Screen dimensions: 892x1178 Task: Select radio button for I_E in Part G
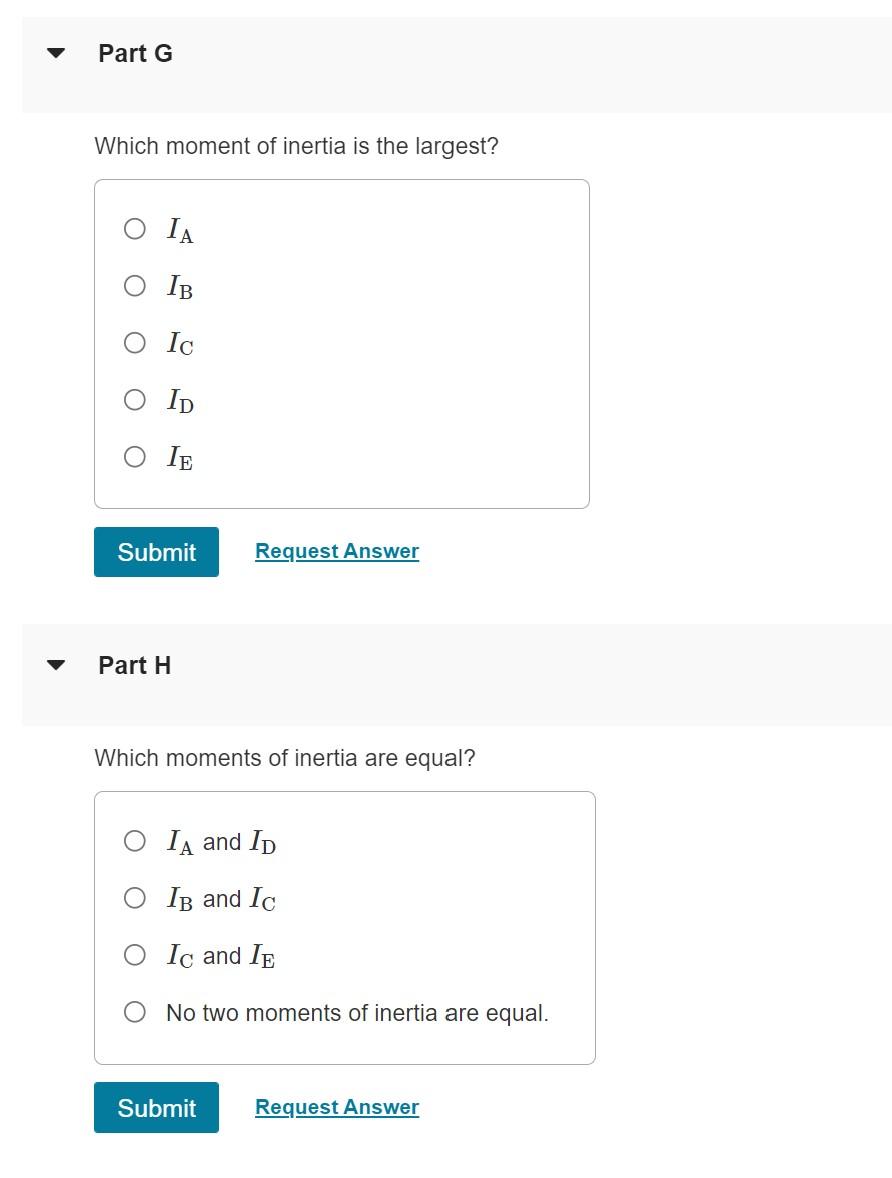coord(134,456)
